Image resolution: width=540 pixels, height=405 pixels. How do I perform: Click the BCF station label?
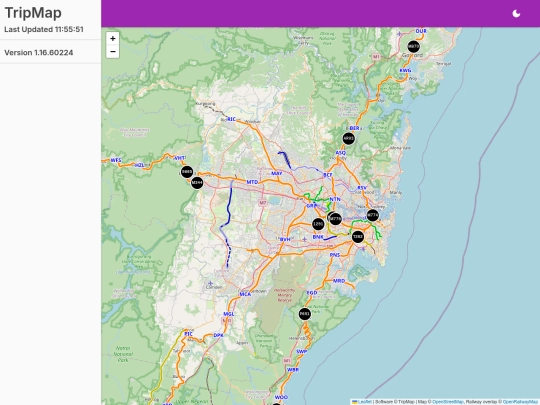[328, 175]
